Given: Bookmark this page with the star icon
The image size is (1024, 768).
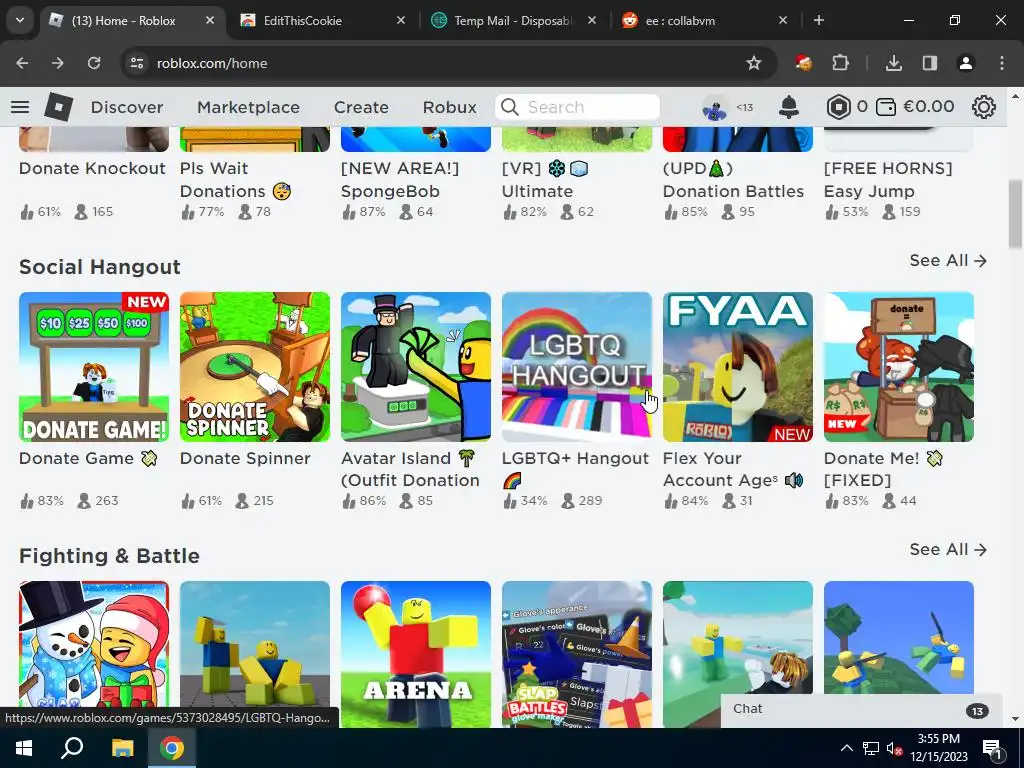Looking at the screenshot, I should click(x=754, y=63).
